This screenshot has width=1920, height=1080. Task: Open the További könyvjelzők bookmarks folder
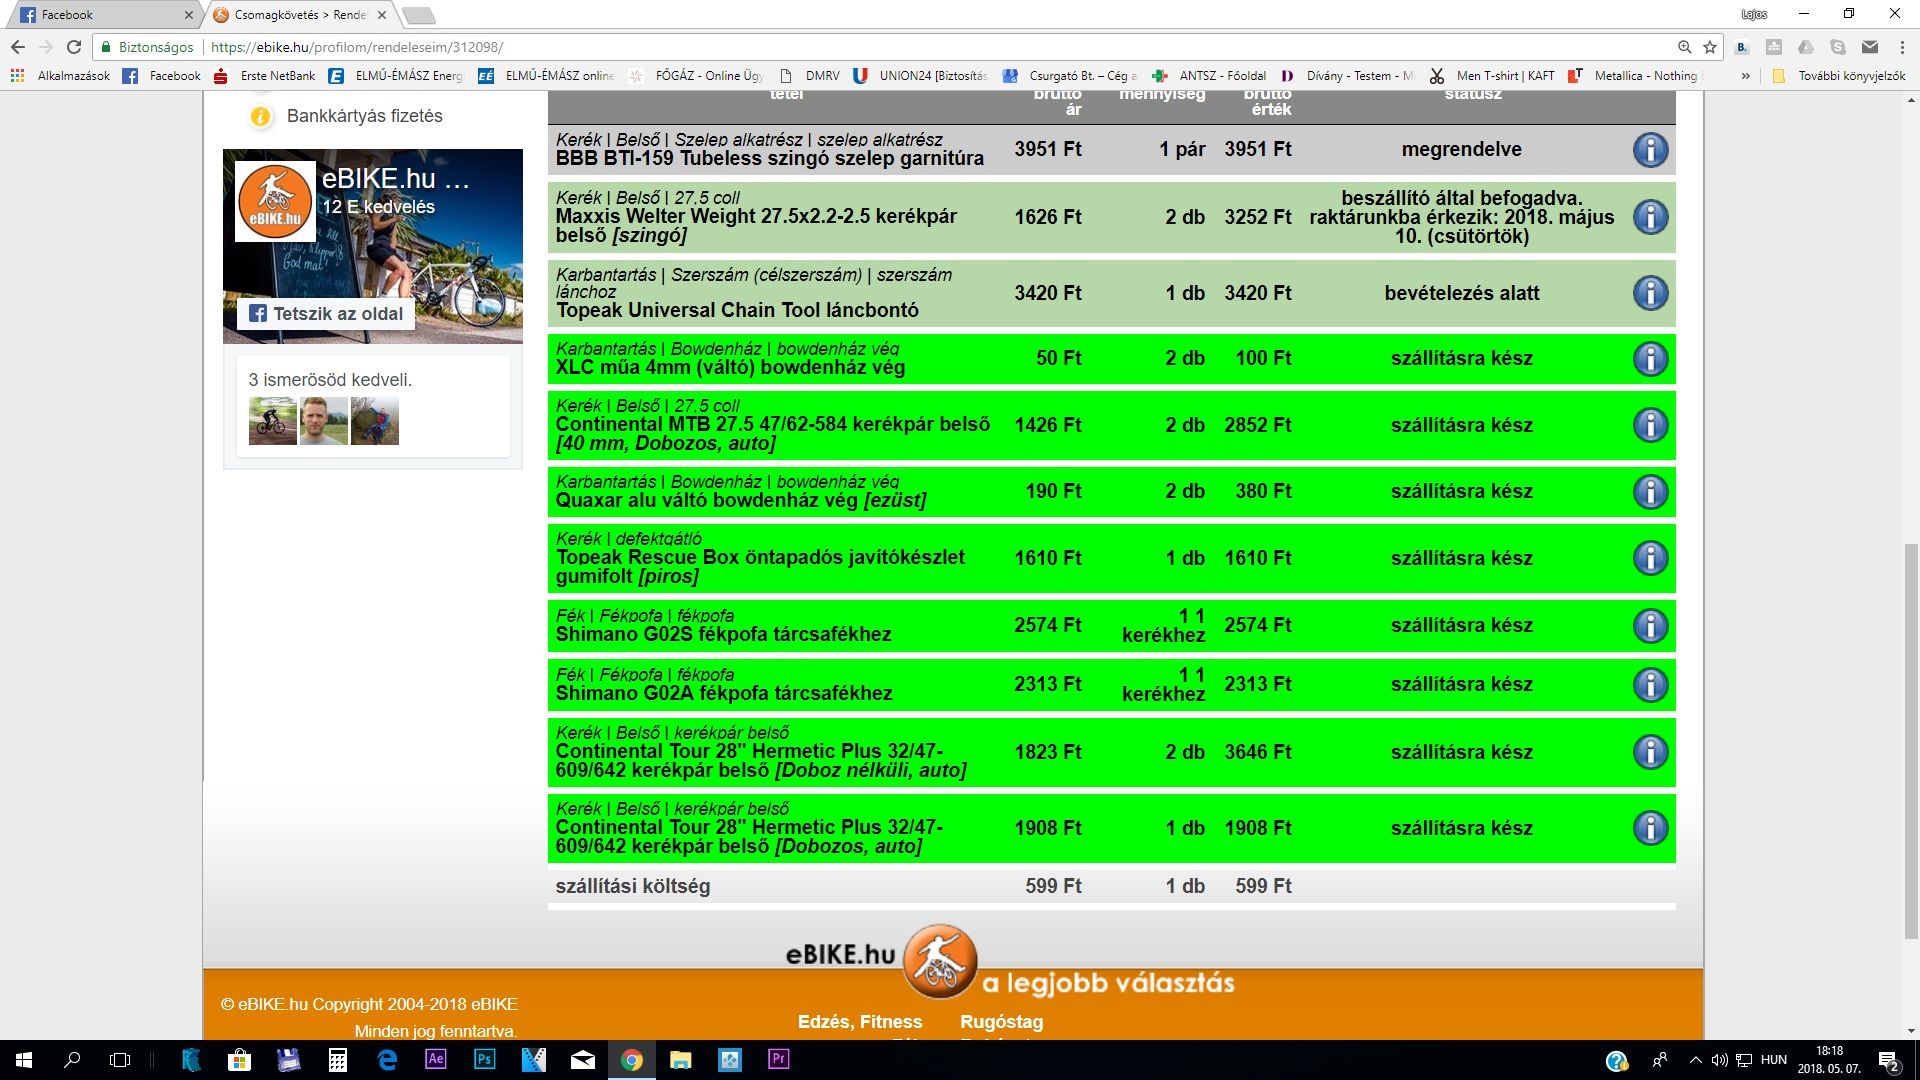[1840, 76]
